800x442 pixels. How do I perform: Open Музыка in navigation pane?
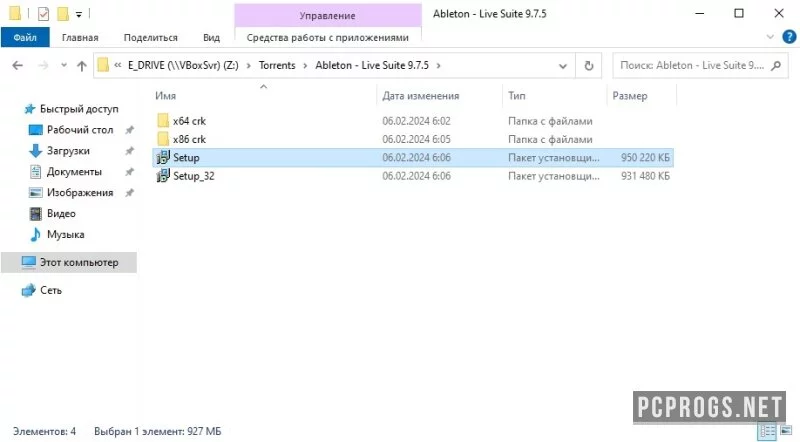[x=65, y=234]
